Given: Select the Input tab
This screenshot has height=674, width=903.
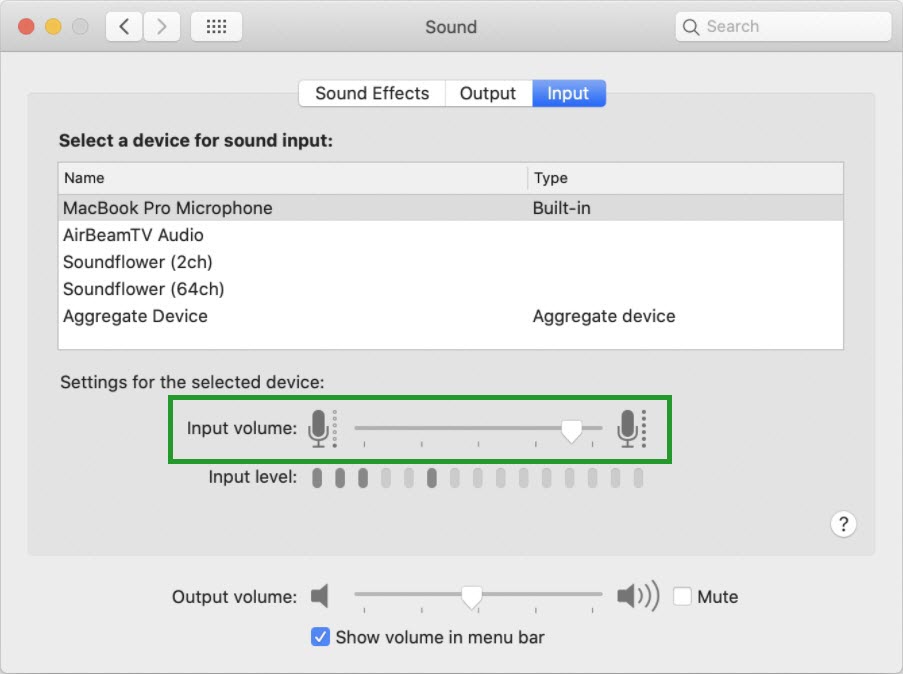Looking at the screenshot, I should click(x=568, y=93).
